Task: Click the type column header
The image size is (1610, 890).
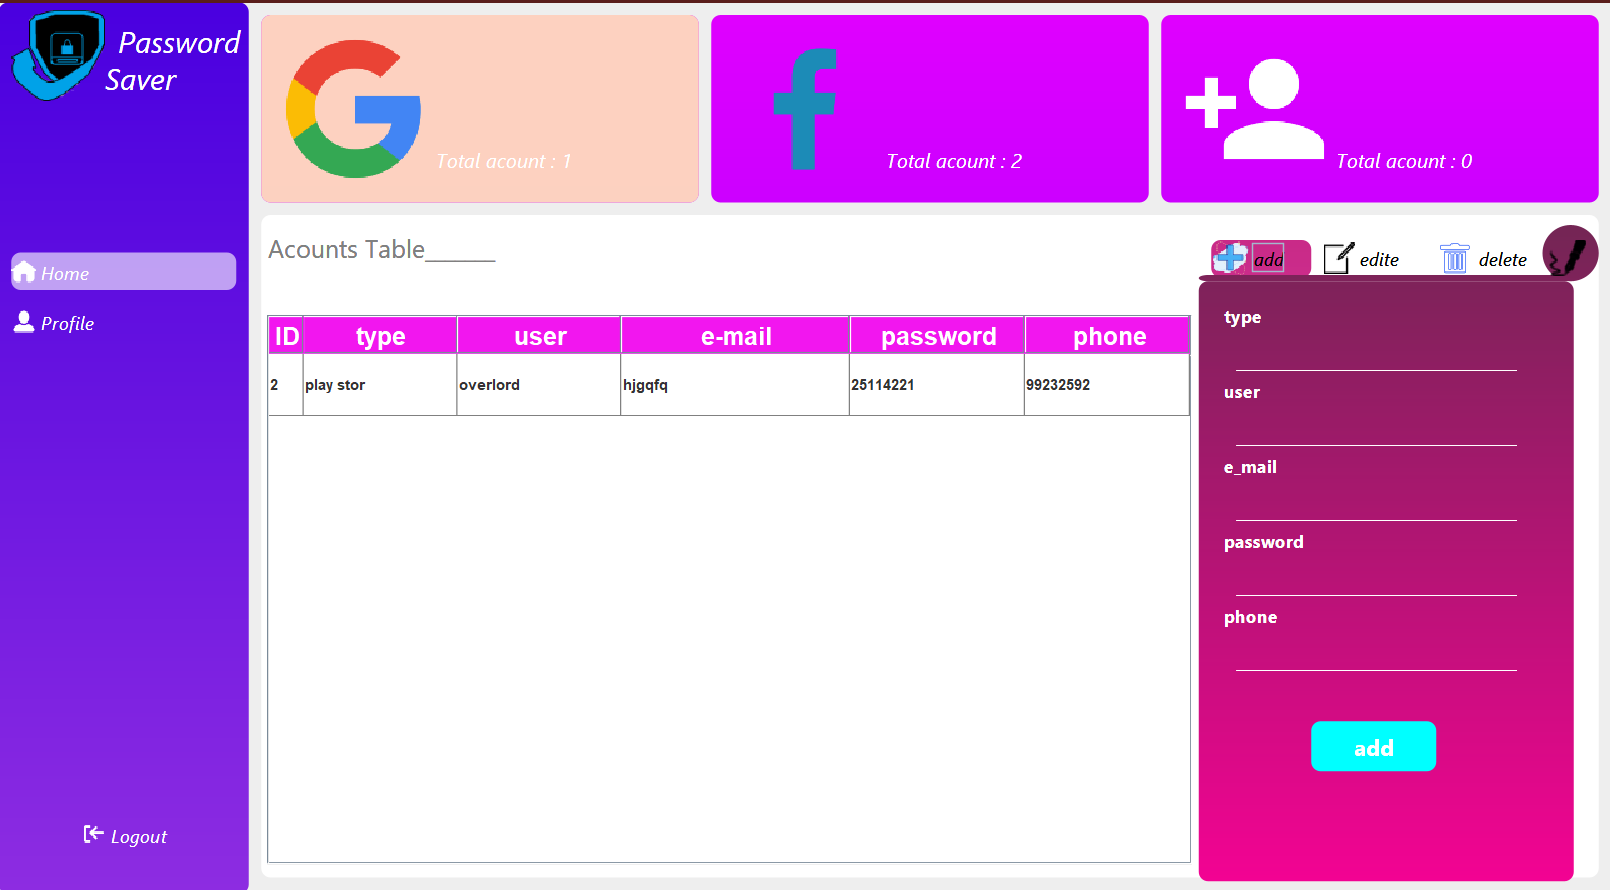Action: pyautogui.click(x=380, y=336)
